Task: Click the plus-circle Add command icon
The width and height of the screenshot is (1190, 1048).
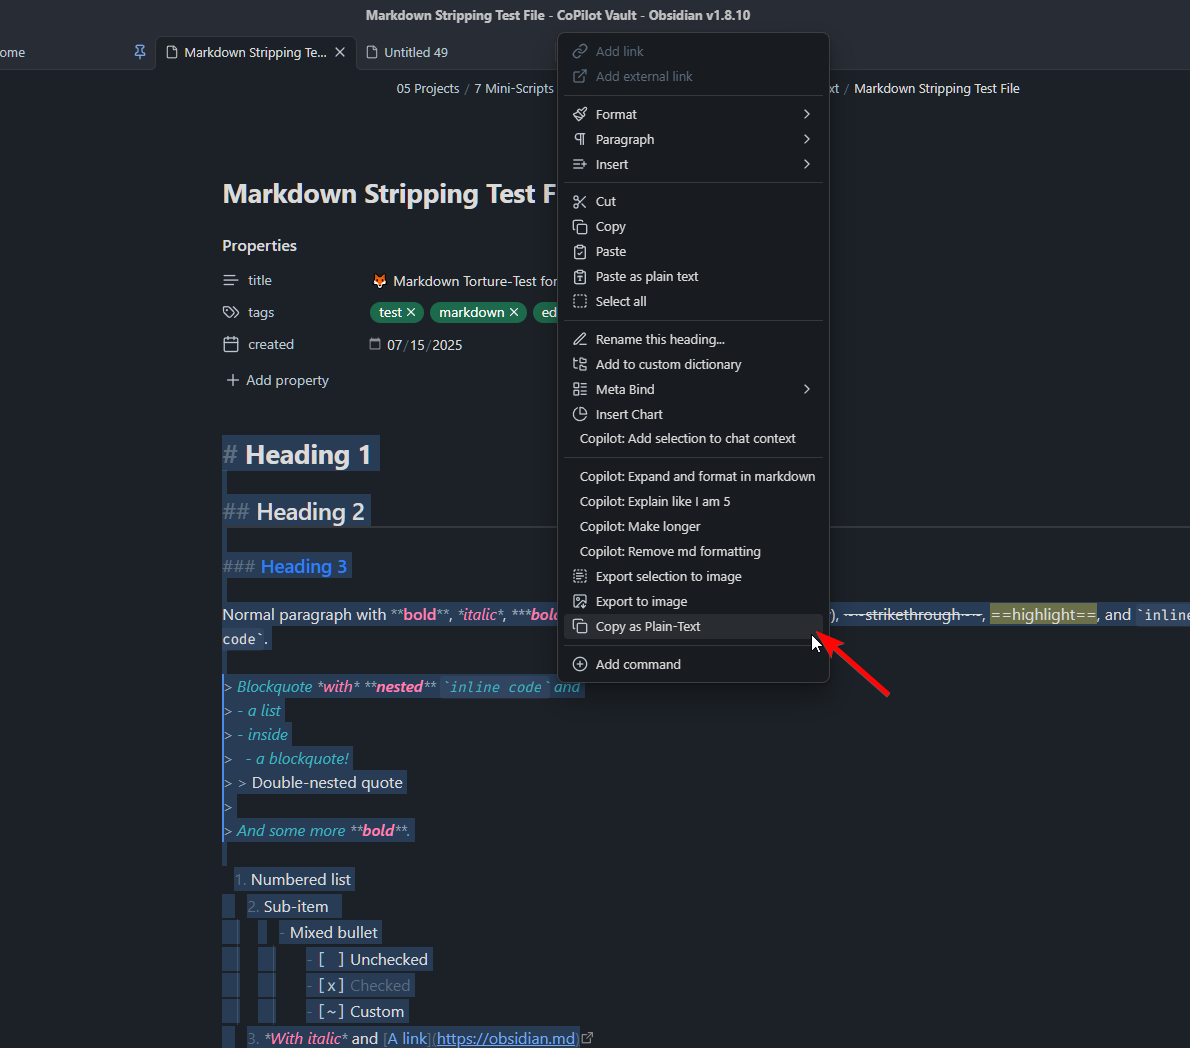Action: pos(580,665)
